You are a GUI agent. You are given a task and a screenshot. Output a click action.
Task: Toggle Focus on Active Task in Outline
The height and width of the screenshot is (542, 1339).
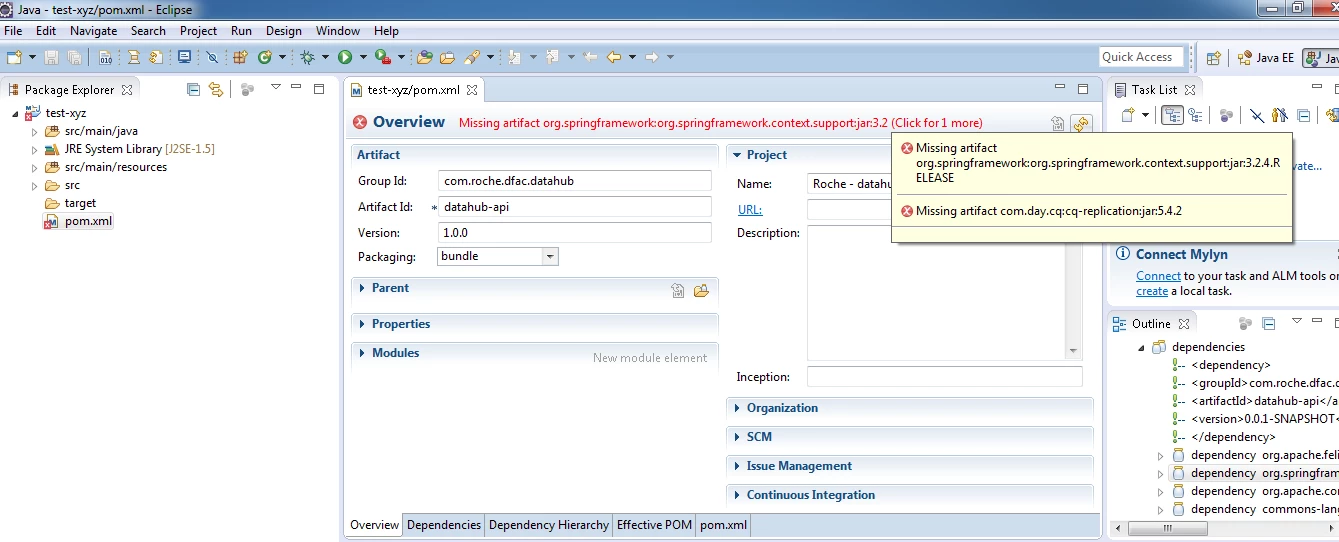[x=1245, y=324]
